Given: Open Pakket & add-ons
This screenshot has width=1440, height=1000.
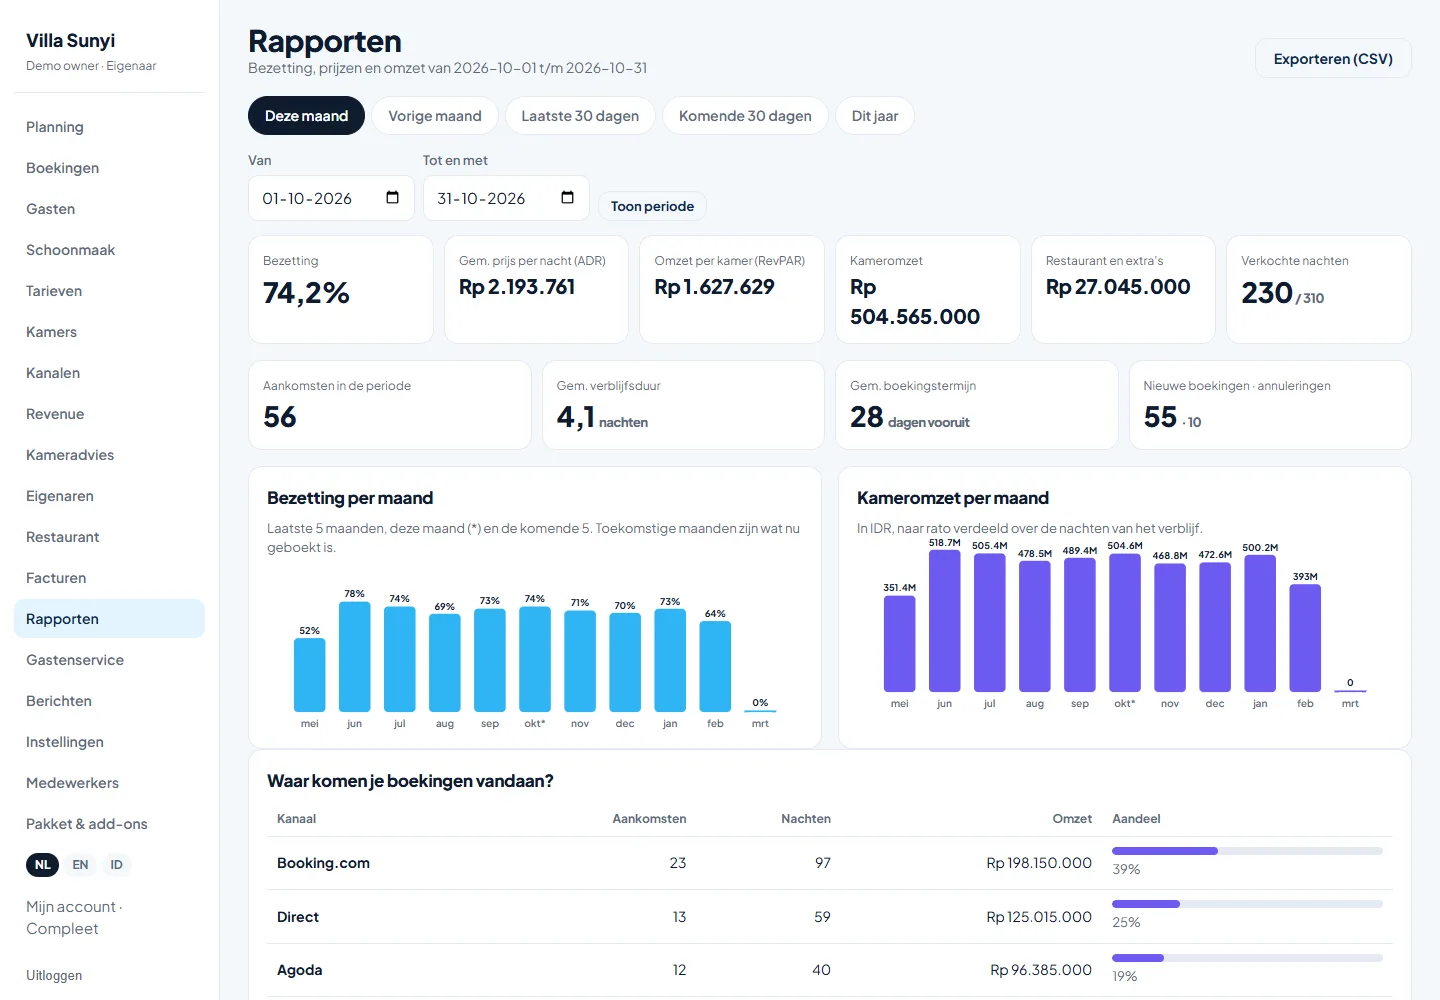Looking at the screenshot, I should click(x=109, y=824).
